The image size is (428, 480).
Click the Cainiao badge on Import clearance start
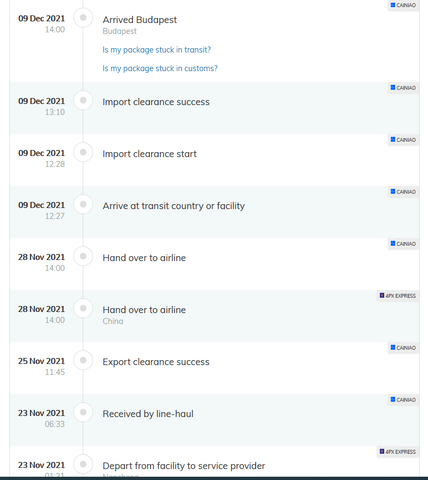[x=403, y=140]
